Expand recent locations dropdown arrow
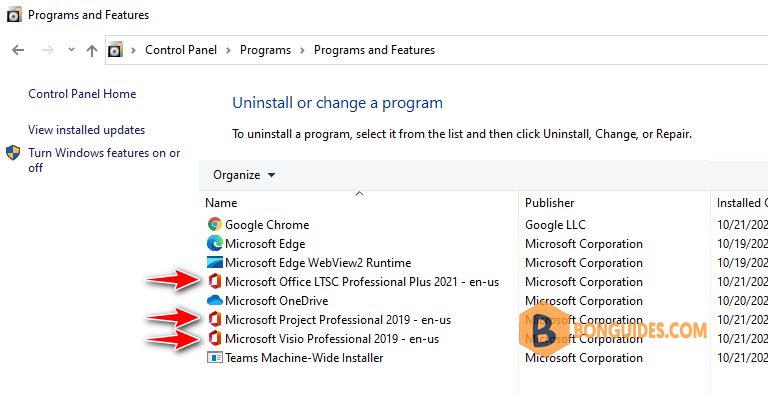 click(72, 49)
